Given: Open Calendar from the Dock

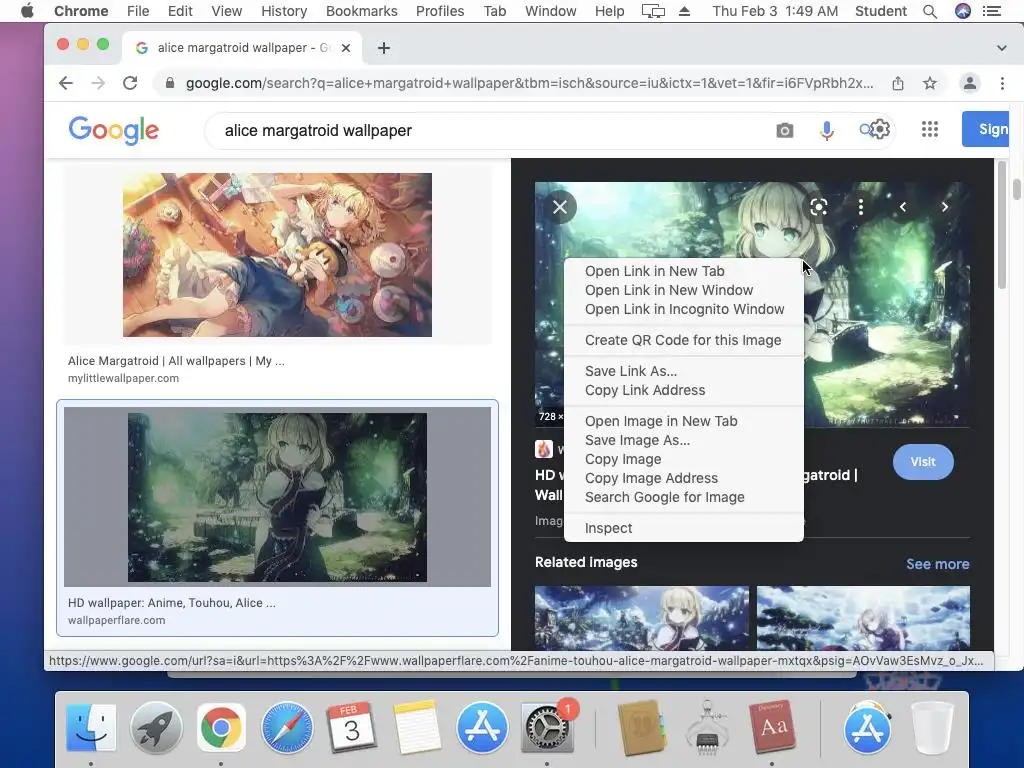Looking at the screenshot, I should 352,727.
